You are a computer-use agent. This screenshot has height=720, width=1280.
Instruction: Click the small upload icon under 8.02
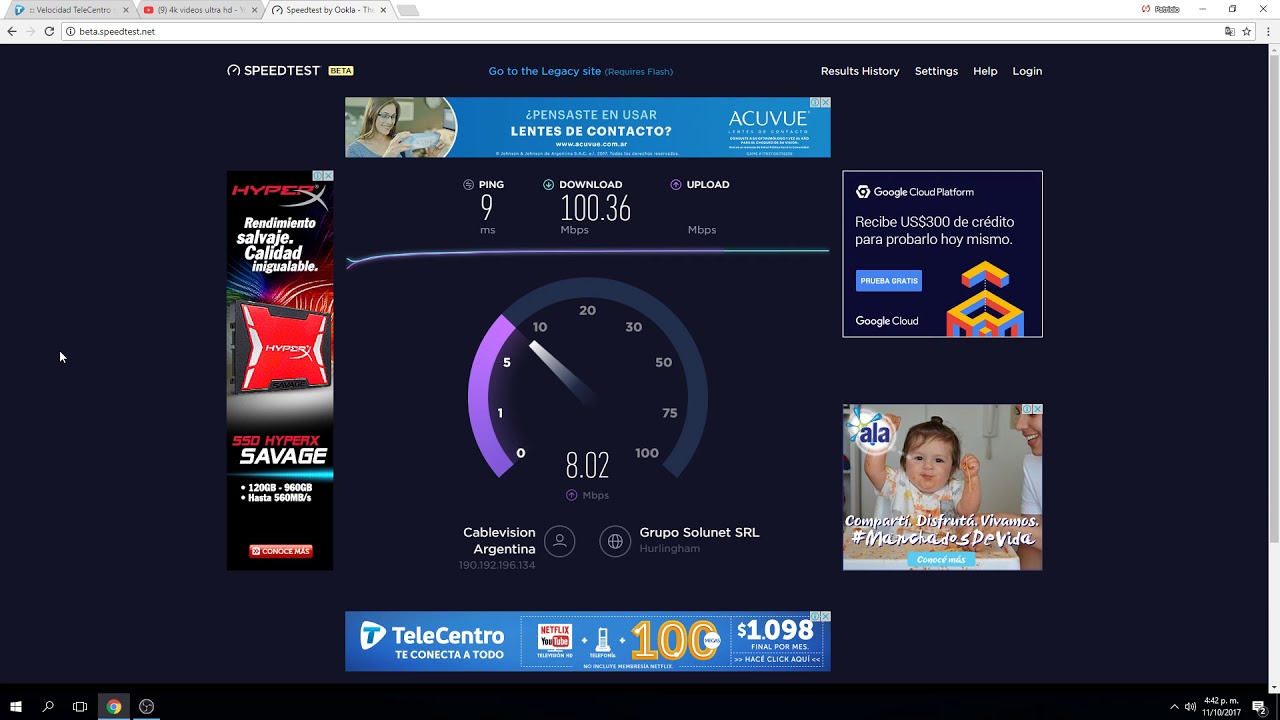(x=571, y=495)
